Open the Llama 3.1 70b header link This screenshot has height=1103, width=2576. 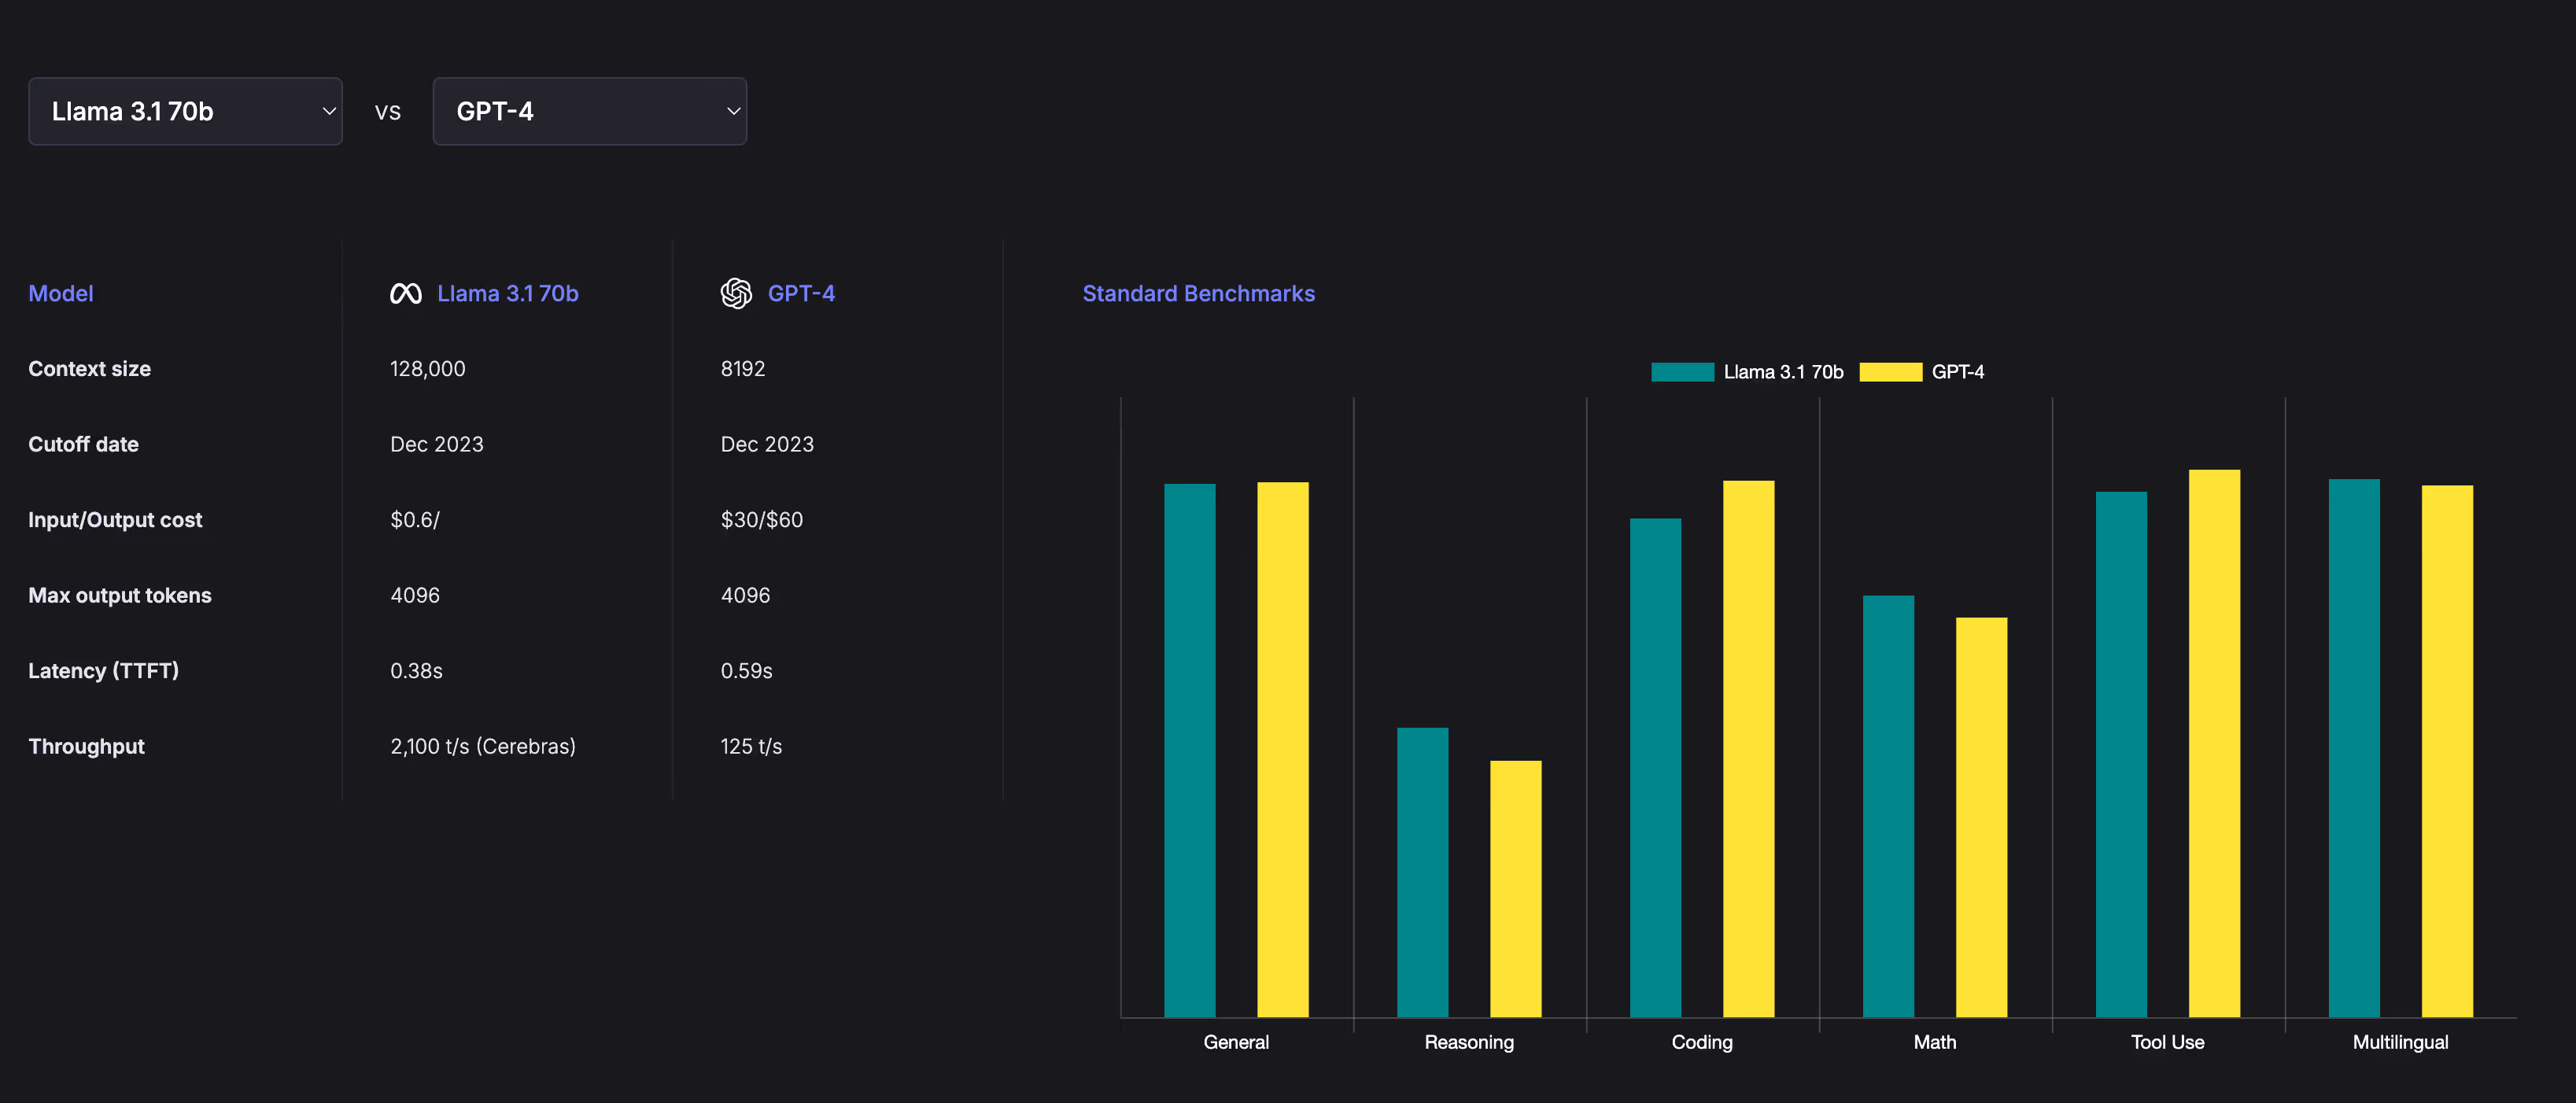pos(508,293)
